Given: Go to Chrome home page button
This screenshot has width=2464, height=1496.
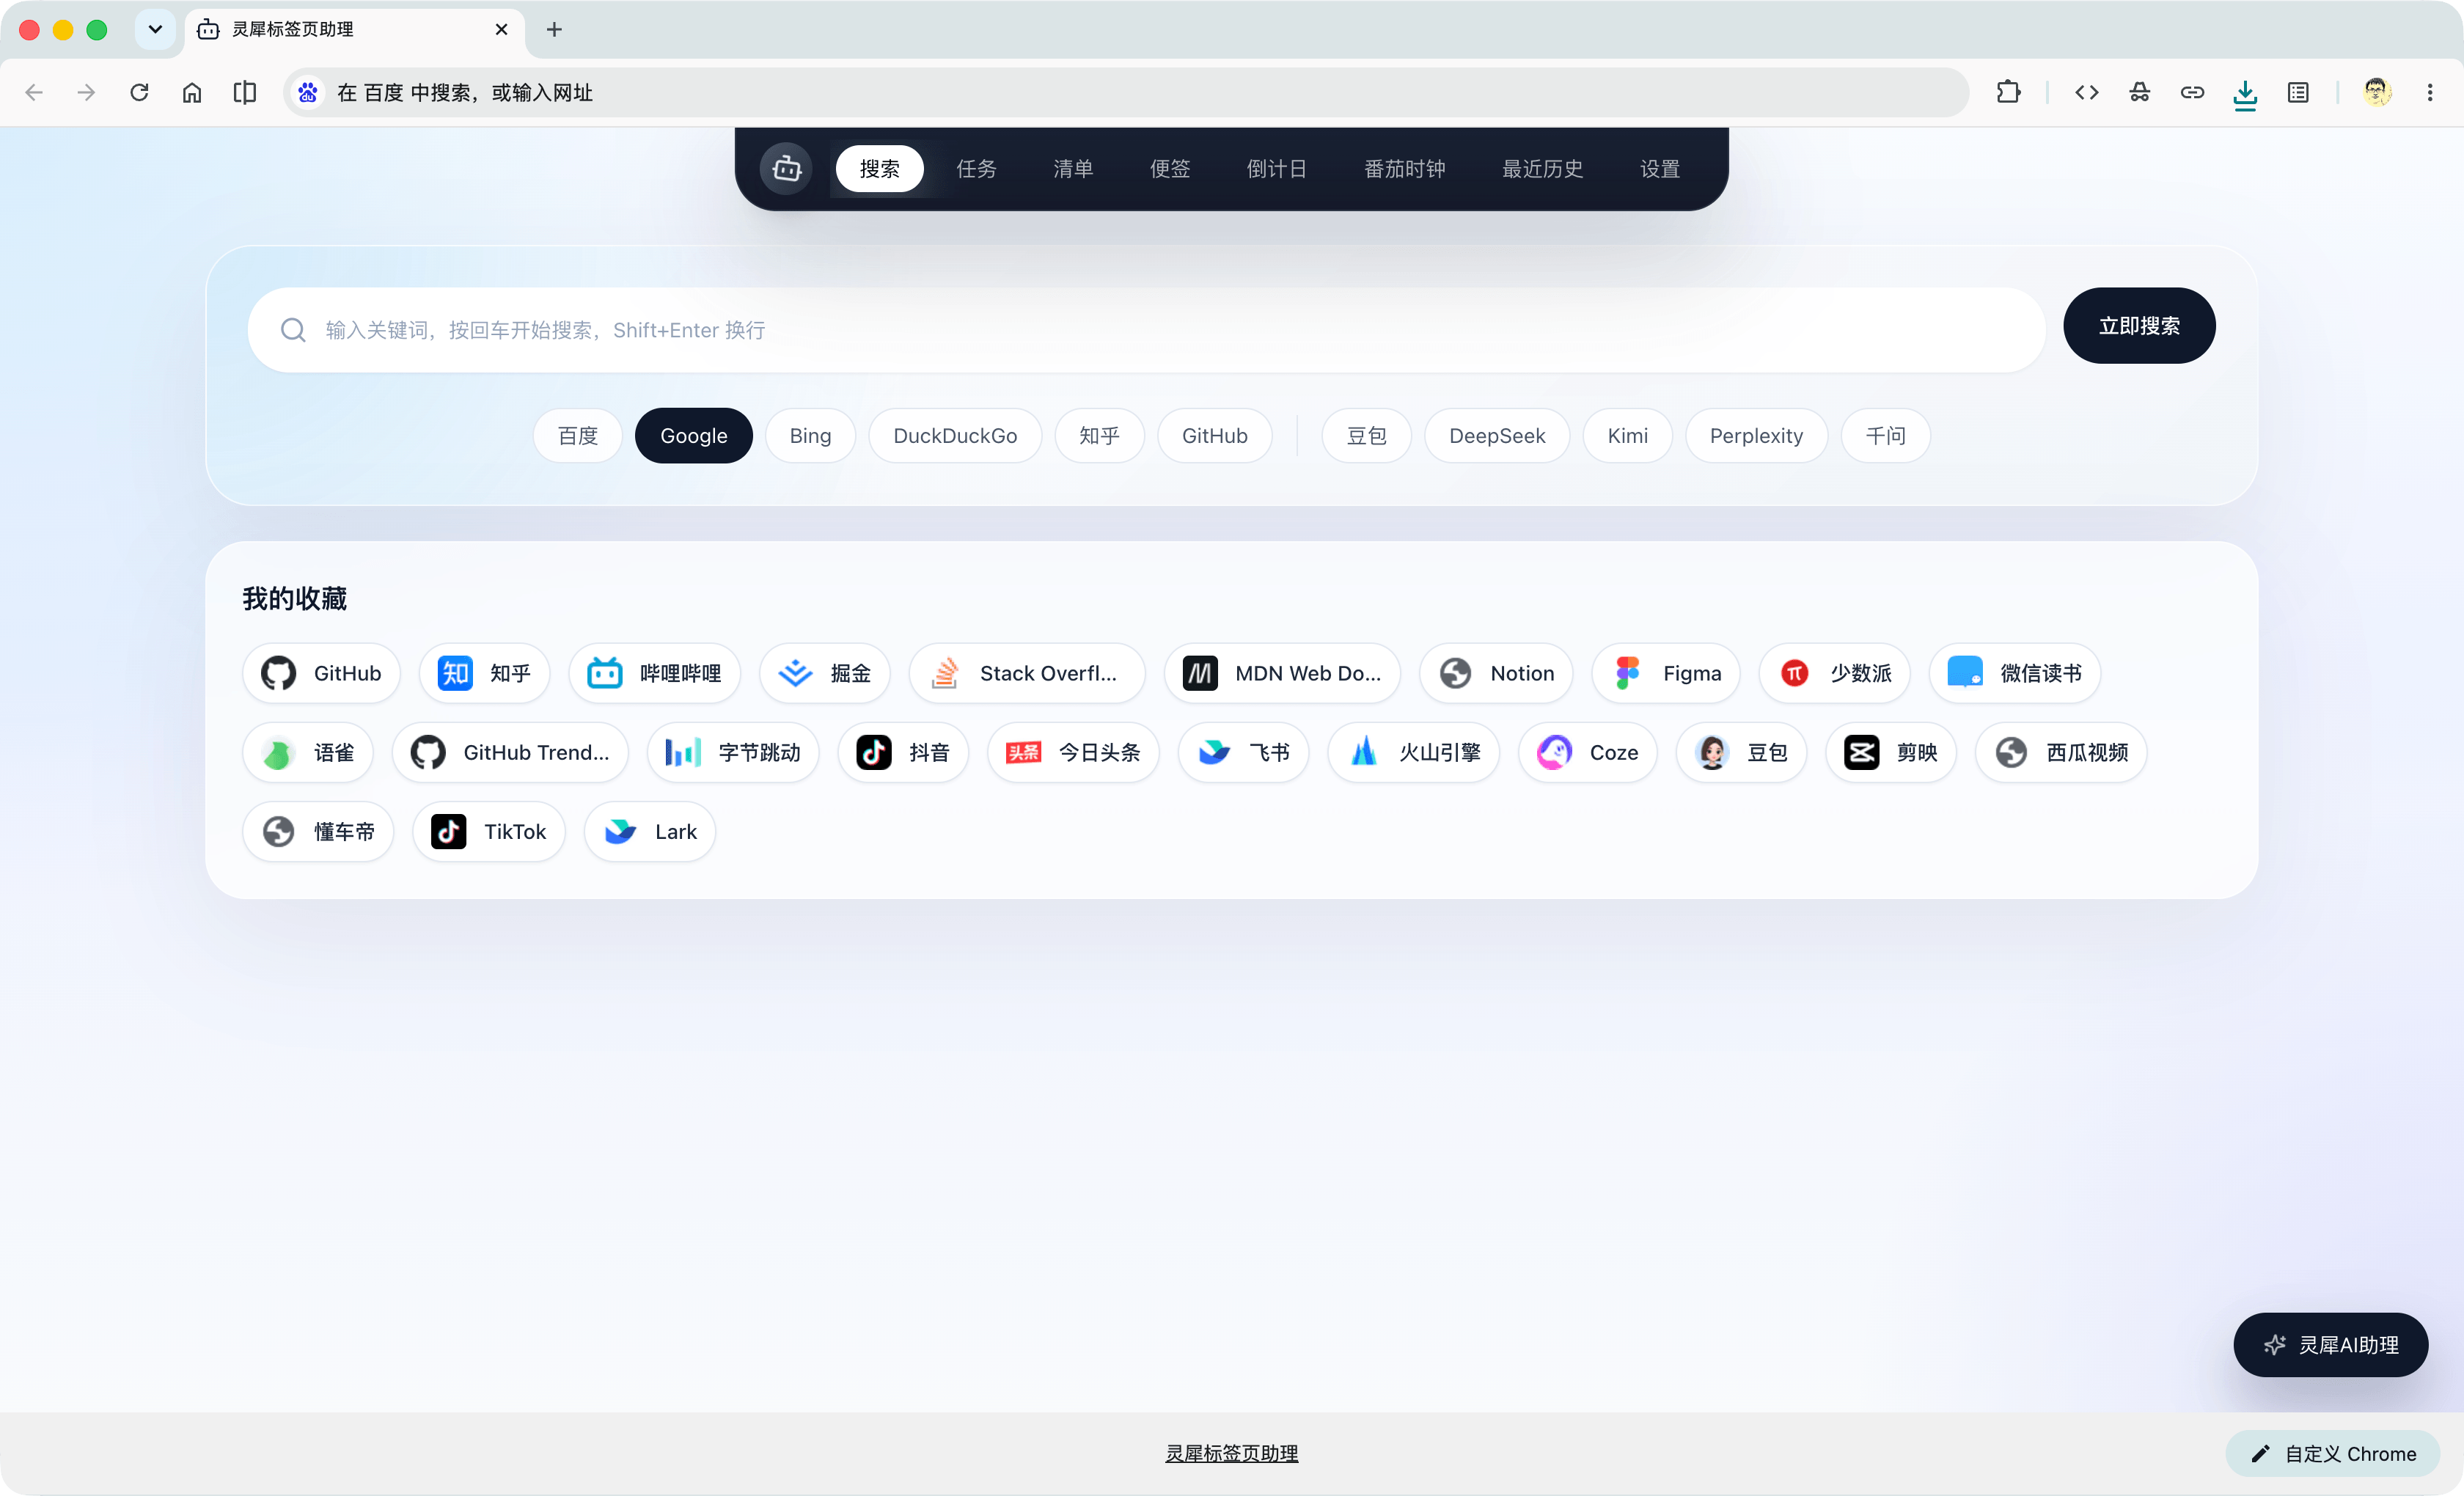Looking at the screenshot, I should (192, 92).
